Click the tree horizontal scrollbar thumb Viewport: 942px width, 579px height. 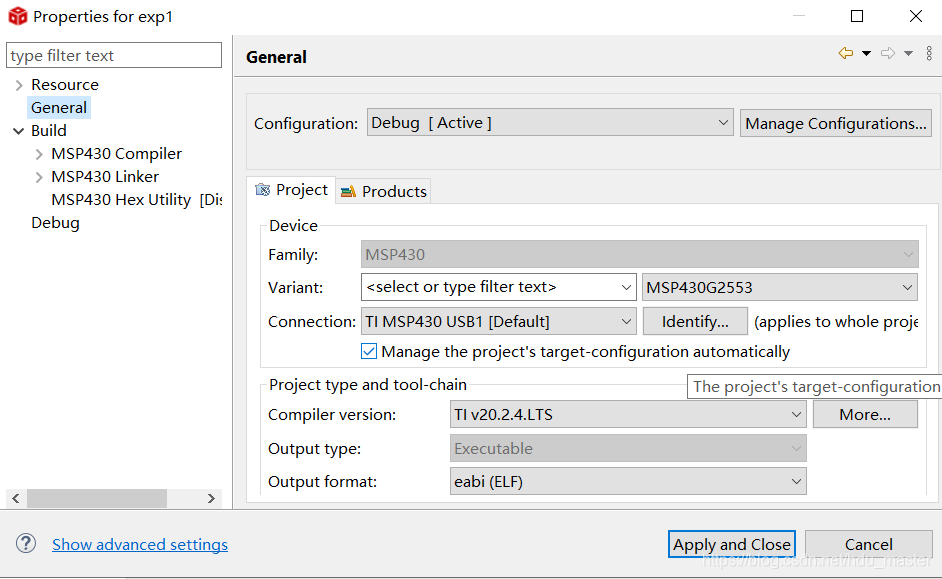[x=97, y=499]
